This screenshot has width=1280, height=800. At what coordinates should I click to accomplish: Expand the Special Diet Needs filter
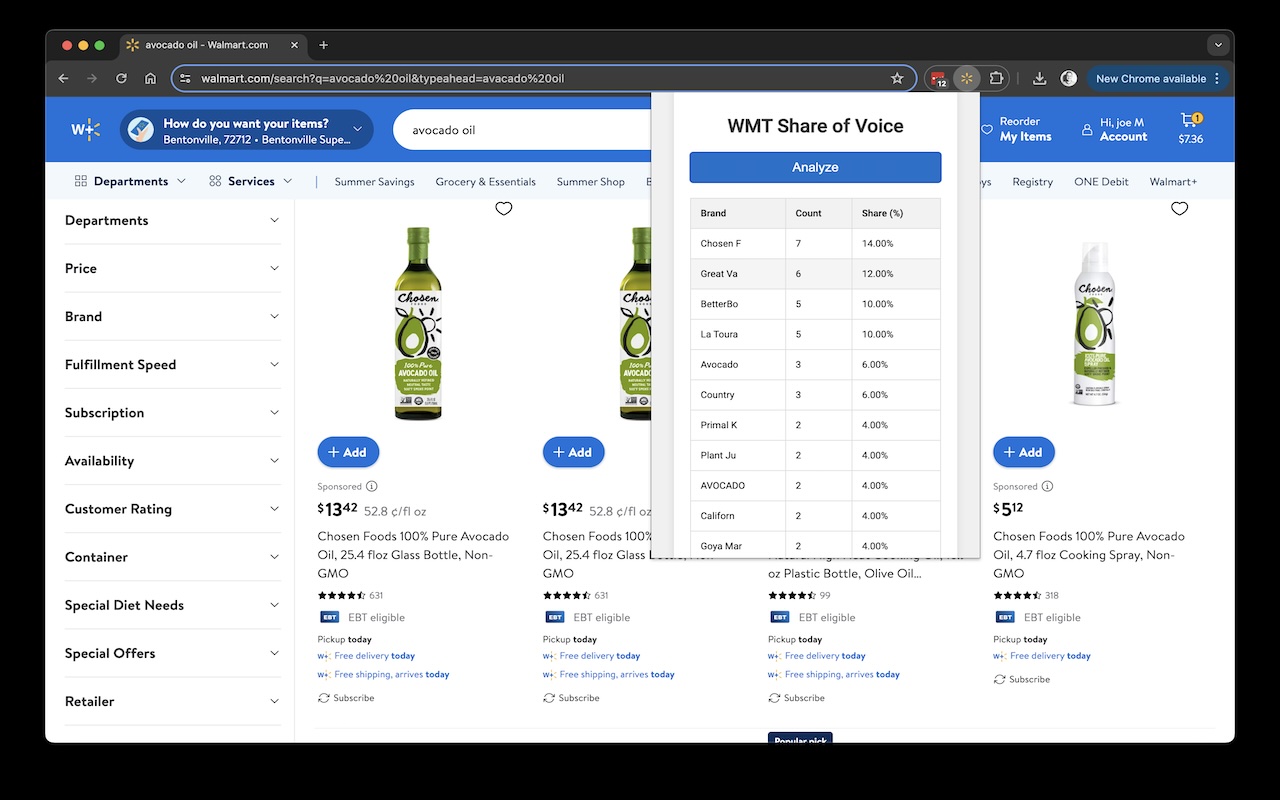(x=172, y=604)
